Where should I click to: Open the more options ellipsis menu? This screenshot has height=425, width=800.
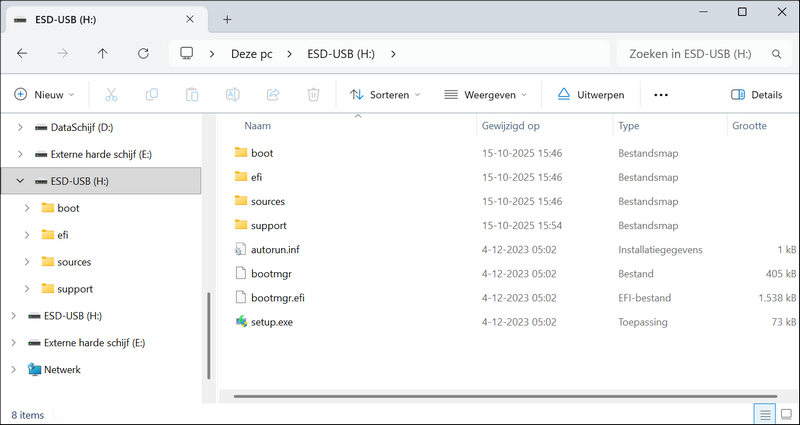660,95
